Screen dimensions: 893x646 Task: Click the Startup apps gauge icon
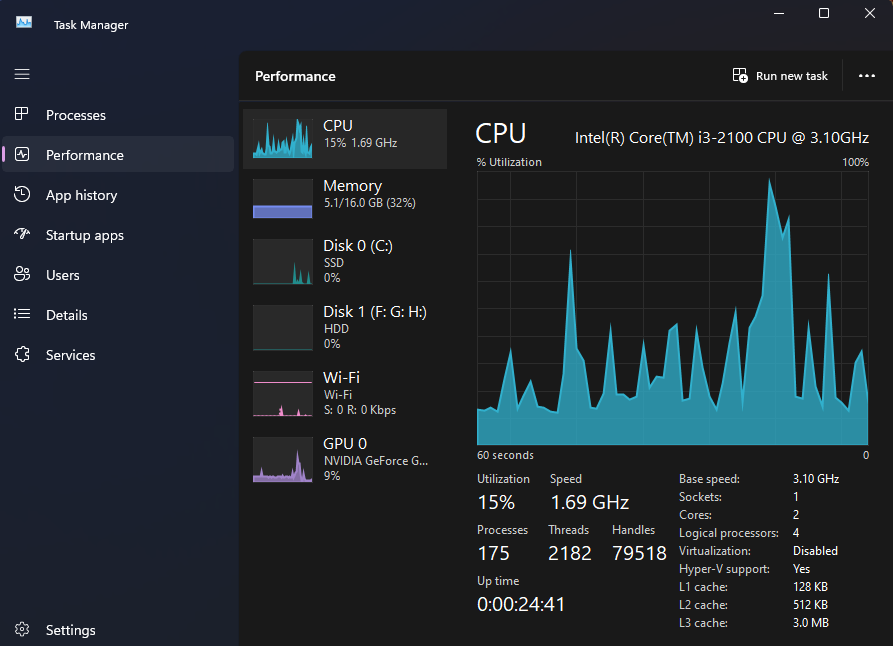tap(22, 234)
